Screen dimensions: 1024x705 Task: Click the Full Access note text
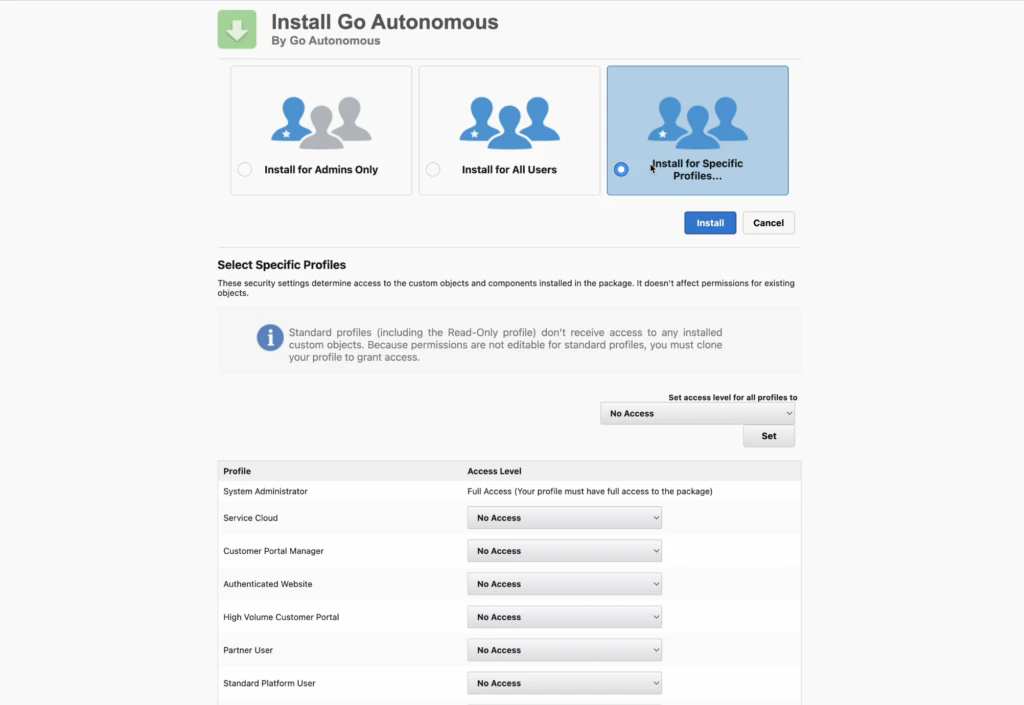tap(590, 492)
